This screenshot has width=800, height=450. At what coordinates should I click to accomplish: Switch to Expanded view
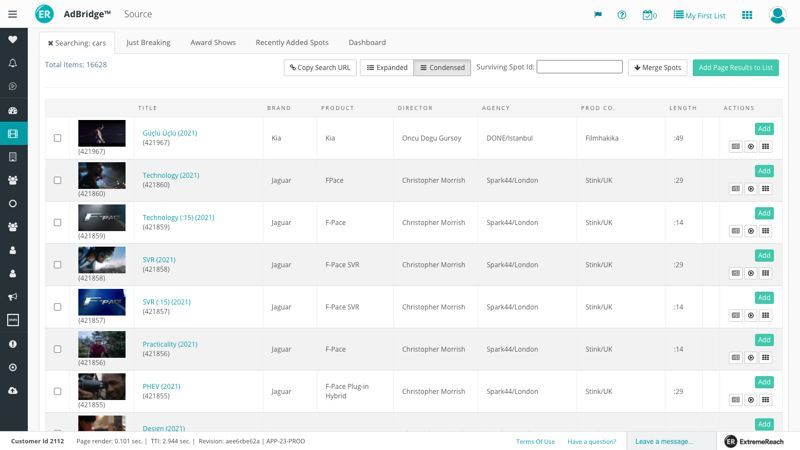pos(387,67)
